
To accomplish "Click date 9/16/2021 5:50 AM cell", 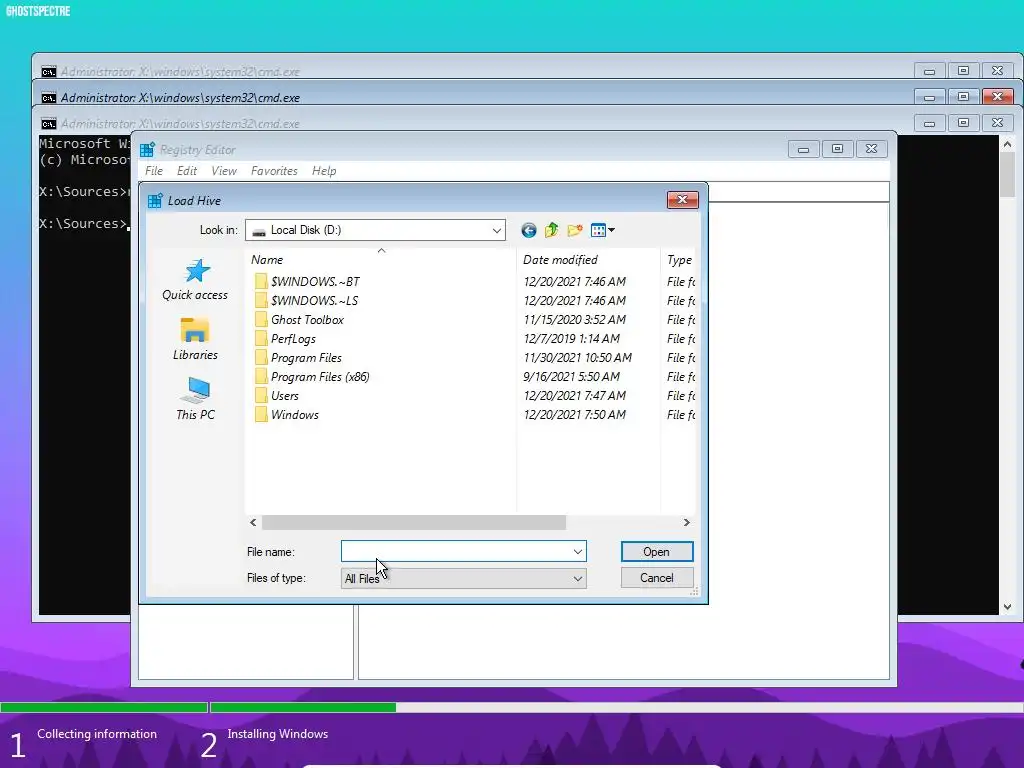I will [571, 376].
